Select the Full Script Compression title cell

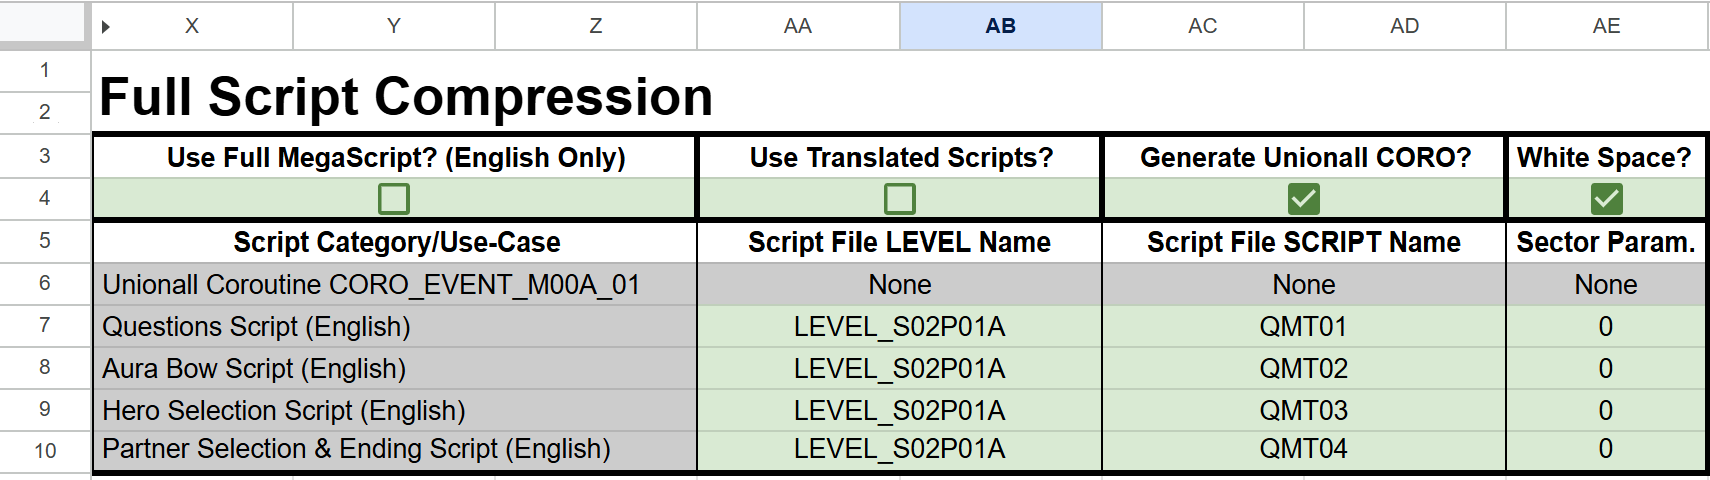(x=405, y=98)
